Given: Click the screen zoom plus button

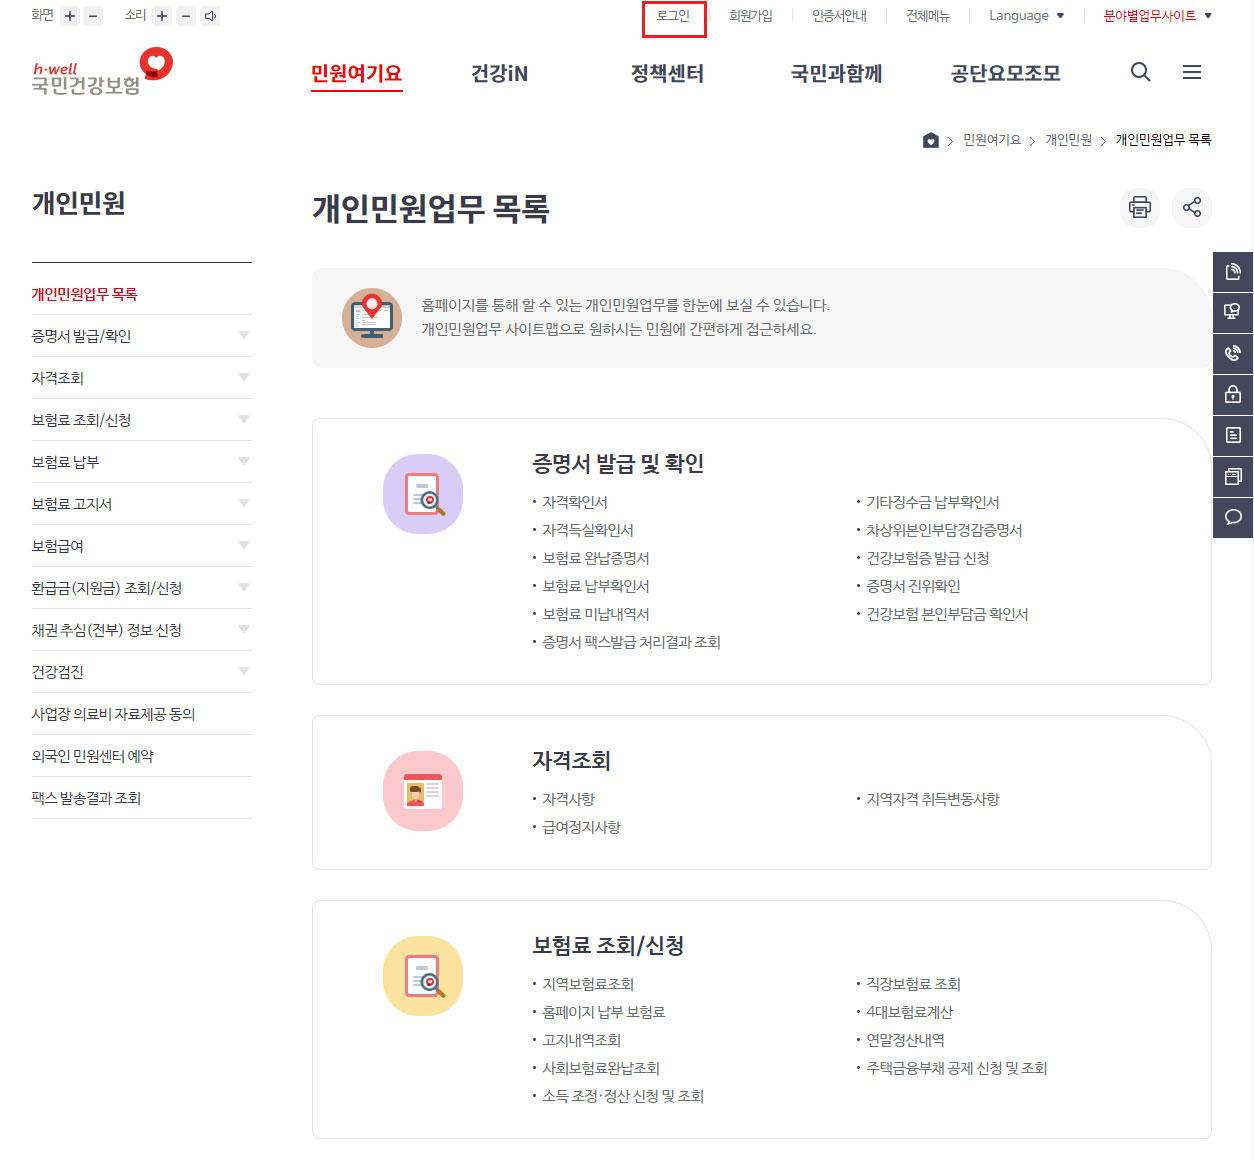Looking at the screenshot, I should [70, 16].
